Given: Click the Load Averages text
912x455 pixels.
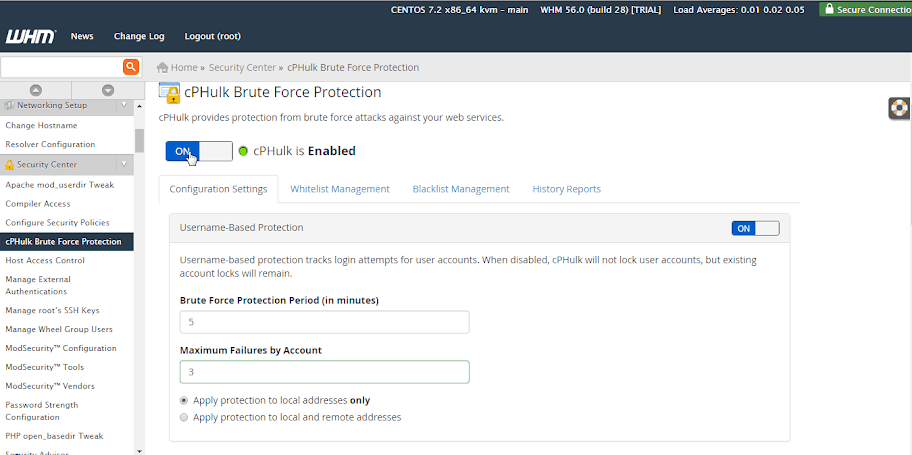Looking at the screenshot, I should click(x=739, y=10).
